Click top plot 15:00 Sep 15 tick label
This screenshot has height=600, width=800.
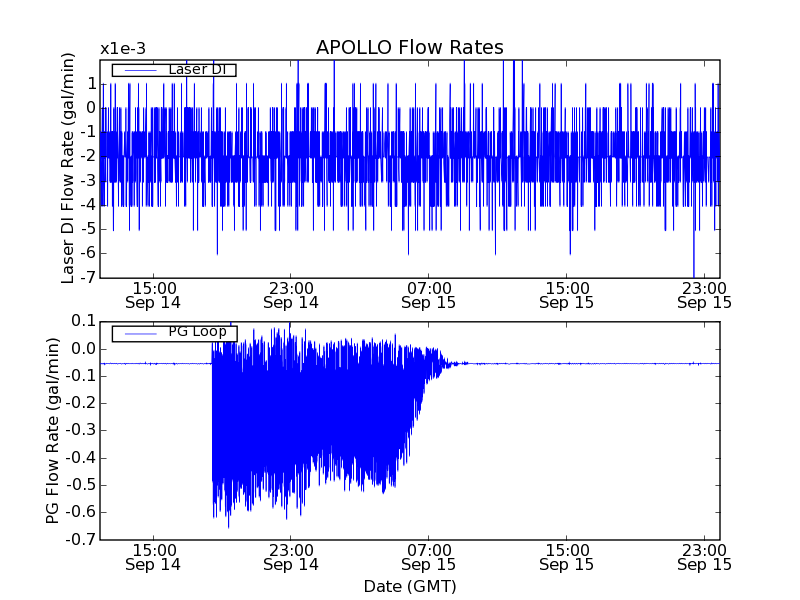[x=567, y=296]
